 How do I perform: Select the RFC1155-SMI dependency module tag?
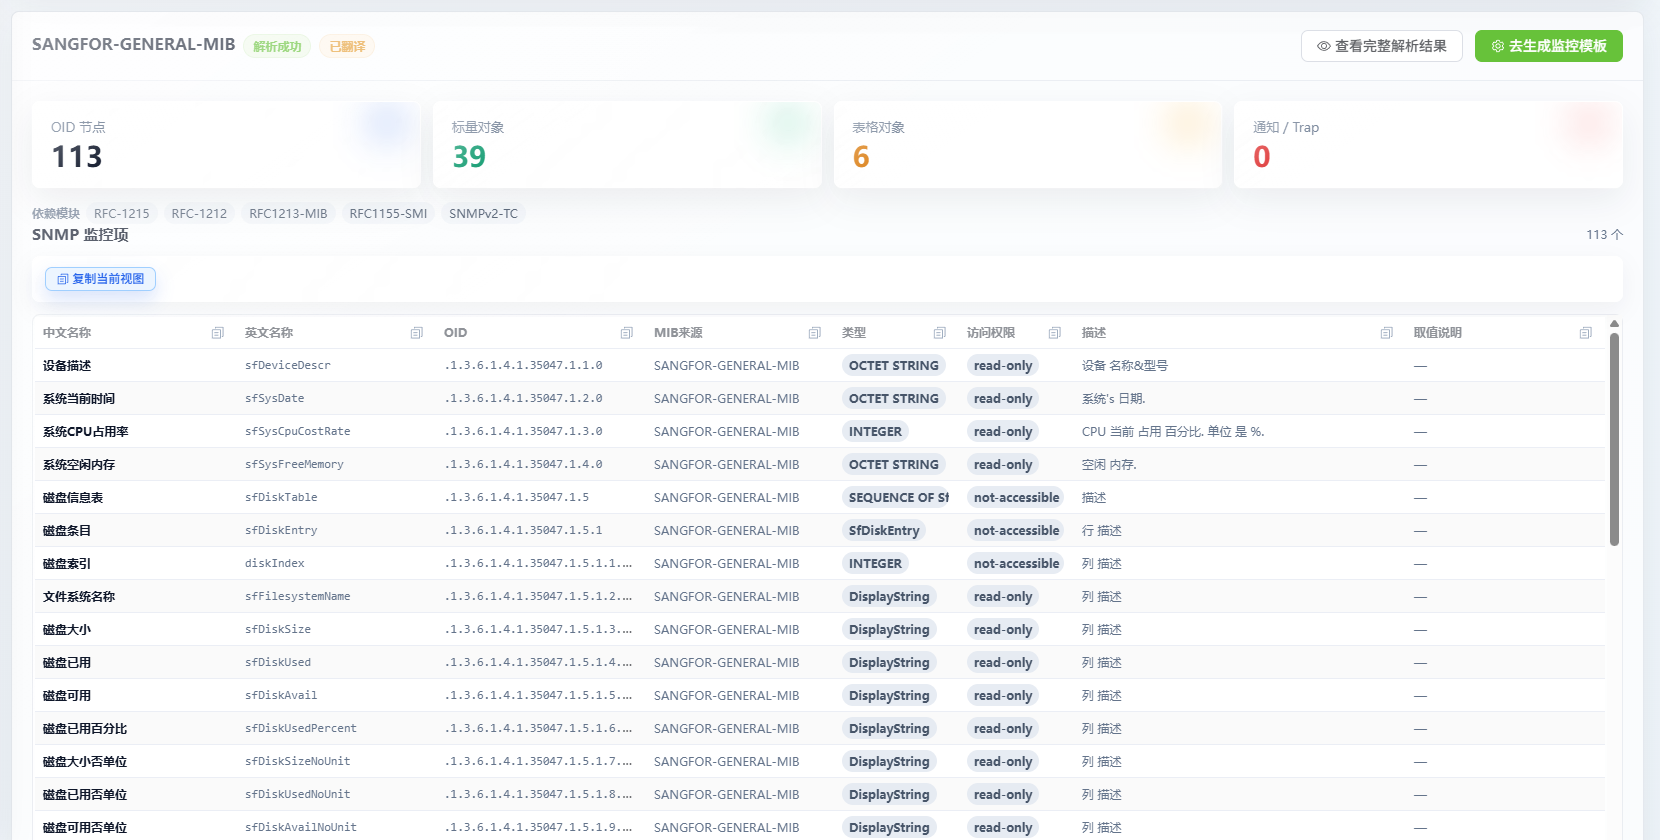click(388, 213)
